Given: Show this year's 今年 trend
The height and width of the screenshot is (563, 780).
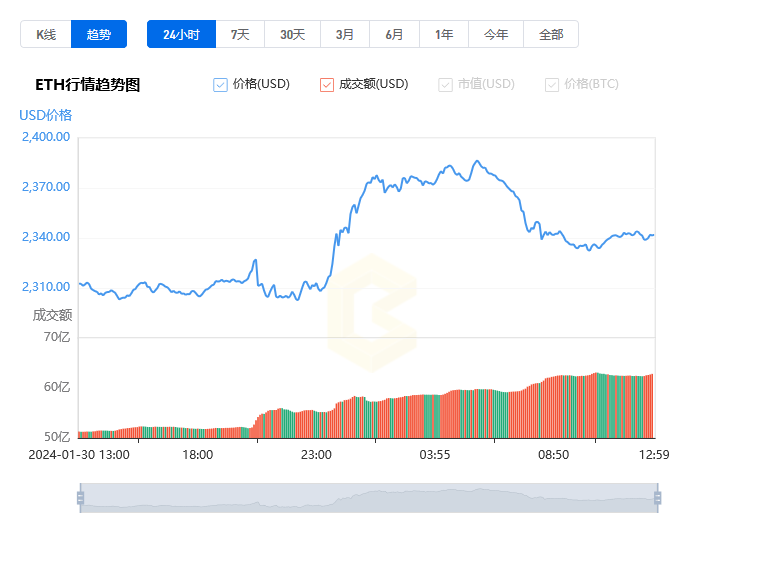Looking at the screenshot, I should pyautogui.click(x=496, y=34).
